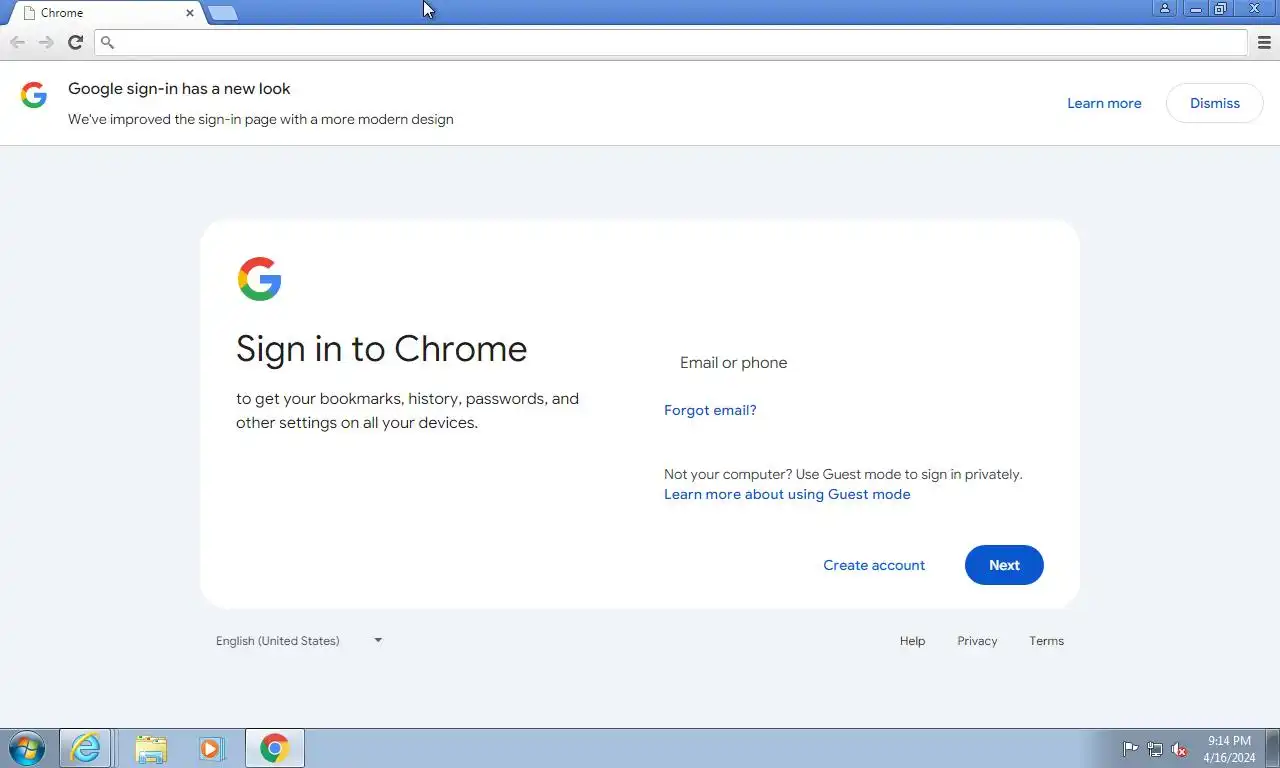The height and width of the screenshot is (768, 1280).
Task: Launch Internet Explorer from the taskbar
Action: (85, 748)
